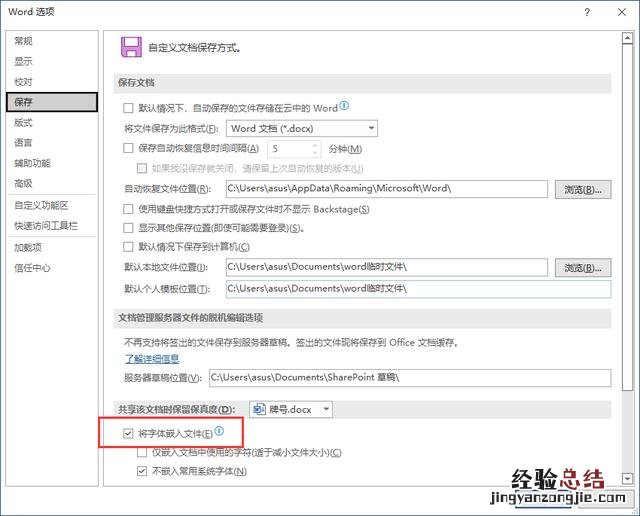Enable 默认情况下保存到计算机 checkbox
This screenshot has height=516, width=640.
[x=128, y=247]
